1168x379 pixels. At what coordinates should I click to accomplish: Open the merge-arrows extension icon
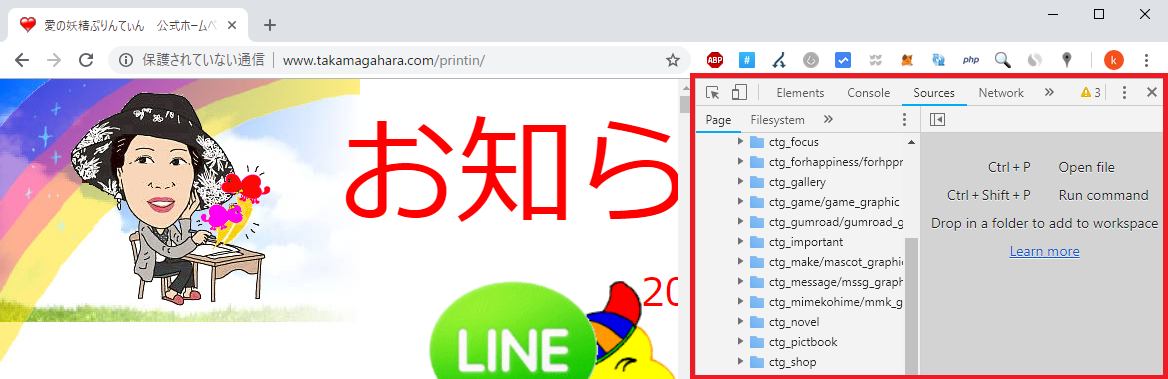(779, 60)
